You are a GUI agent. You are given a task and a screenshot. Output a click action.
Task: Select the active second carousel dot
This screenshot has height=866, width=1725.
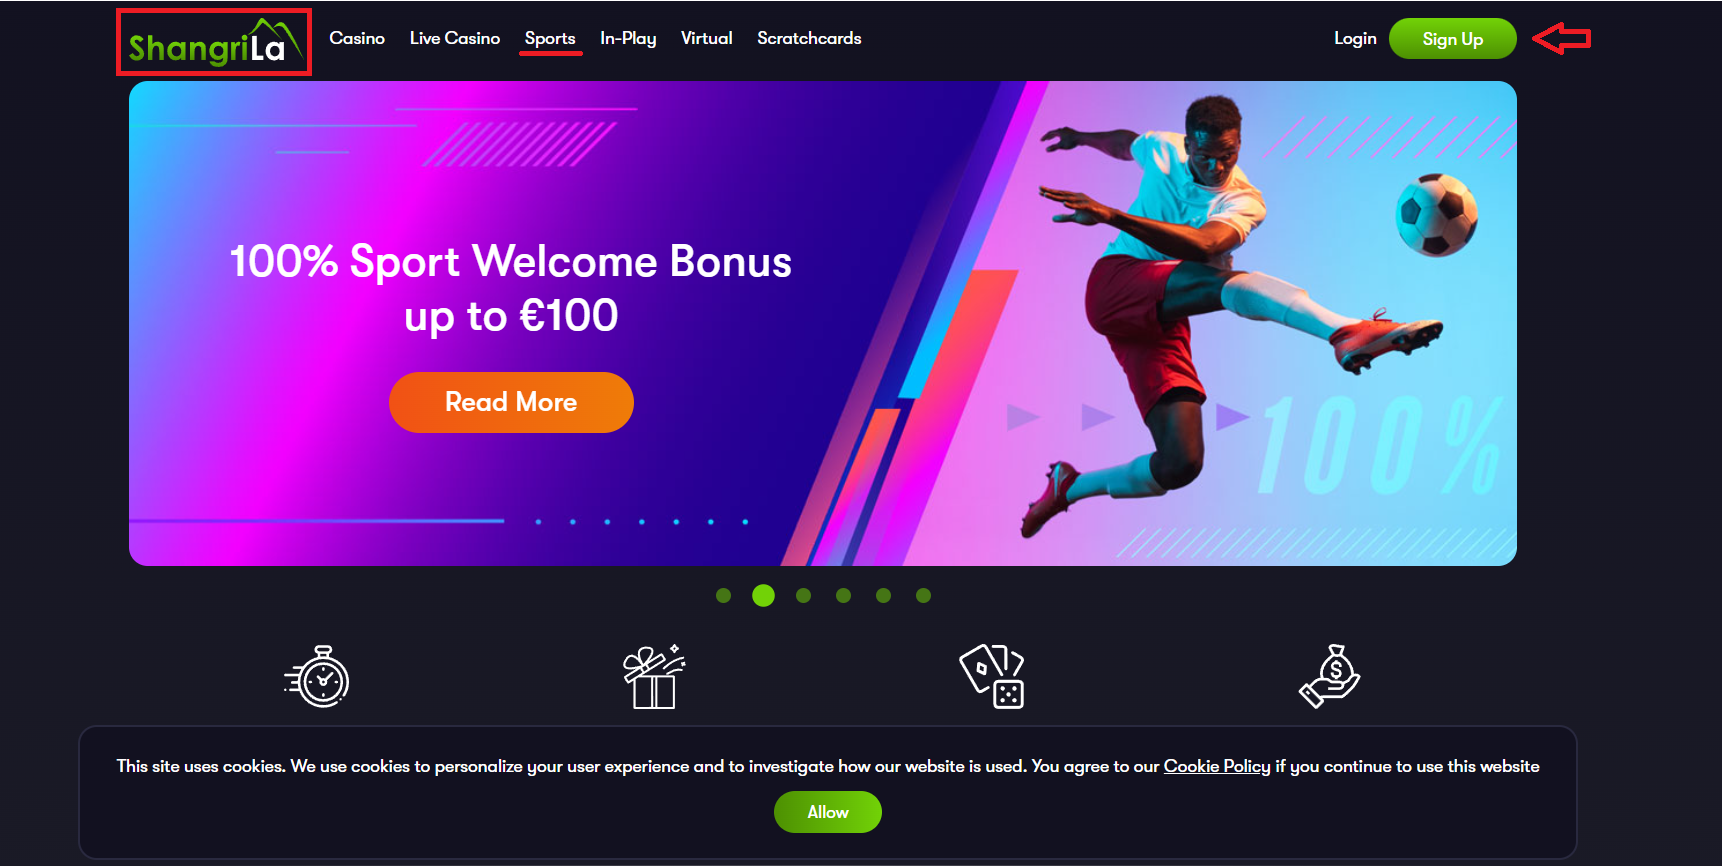(x=764, y=596)
